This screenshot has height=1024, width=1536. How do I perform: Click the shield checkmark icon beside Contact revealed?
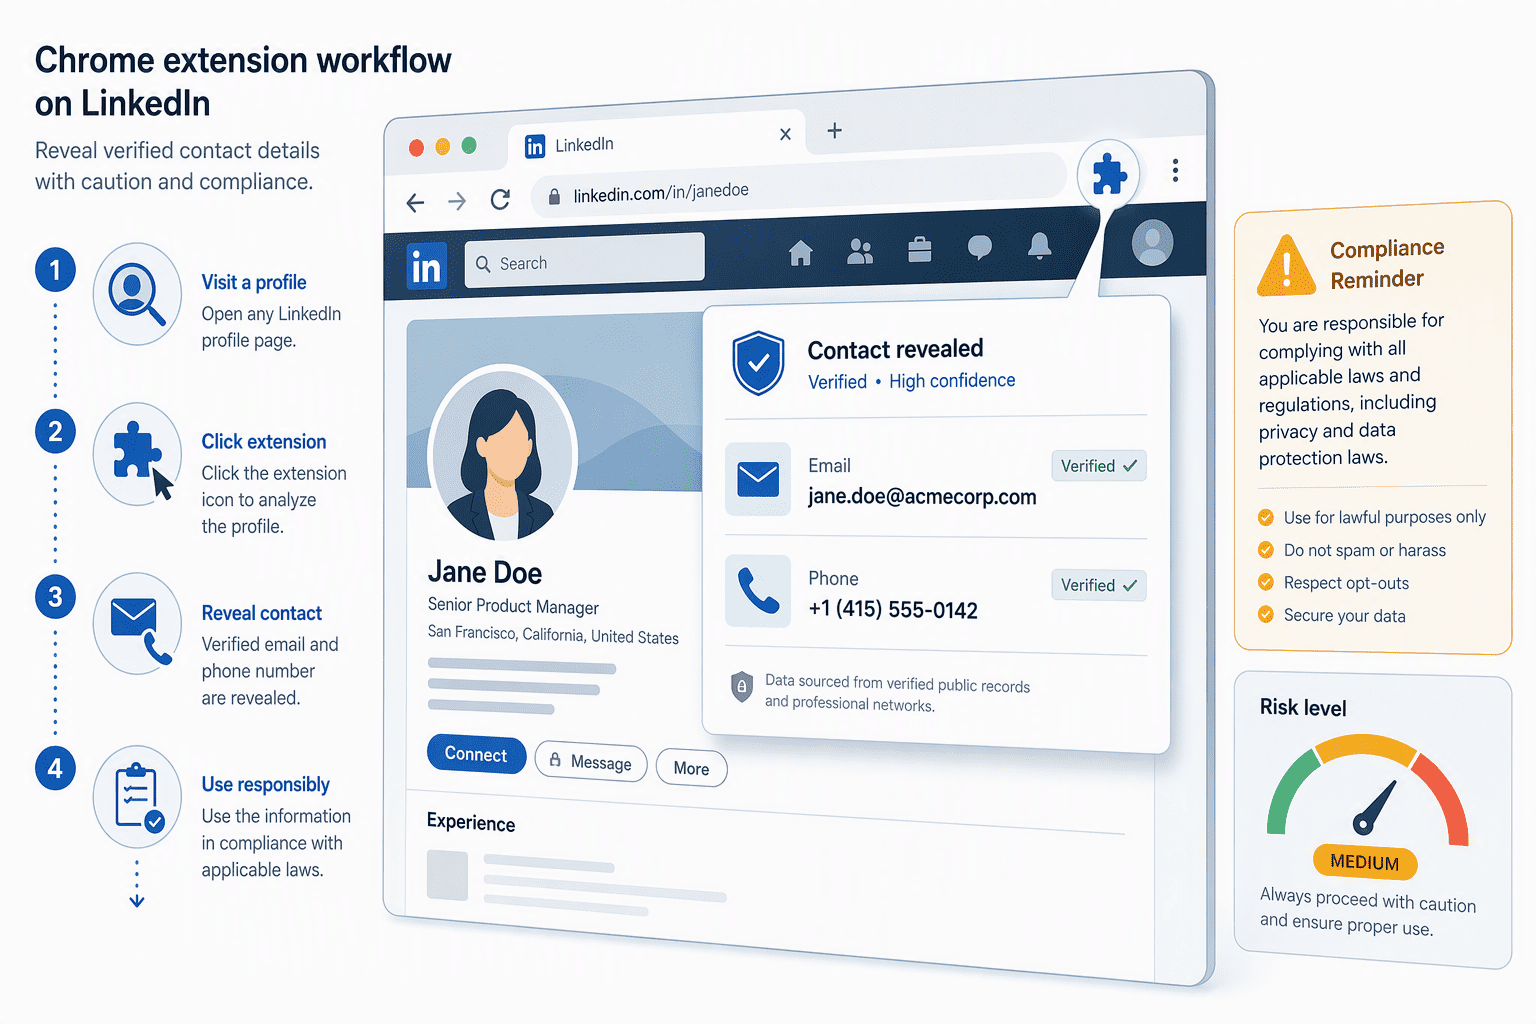coord(758,363)
